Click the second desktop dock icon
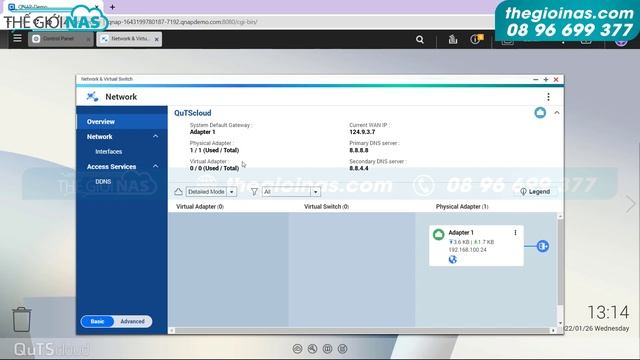 point(312,349)
